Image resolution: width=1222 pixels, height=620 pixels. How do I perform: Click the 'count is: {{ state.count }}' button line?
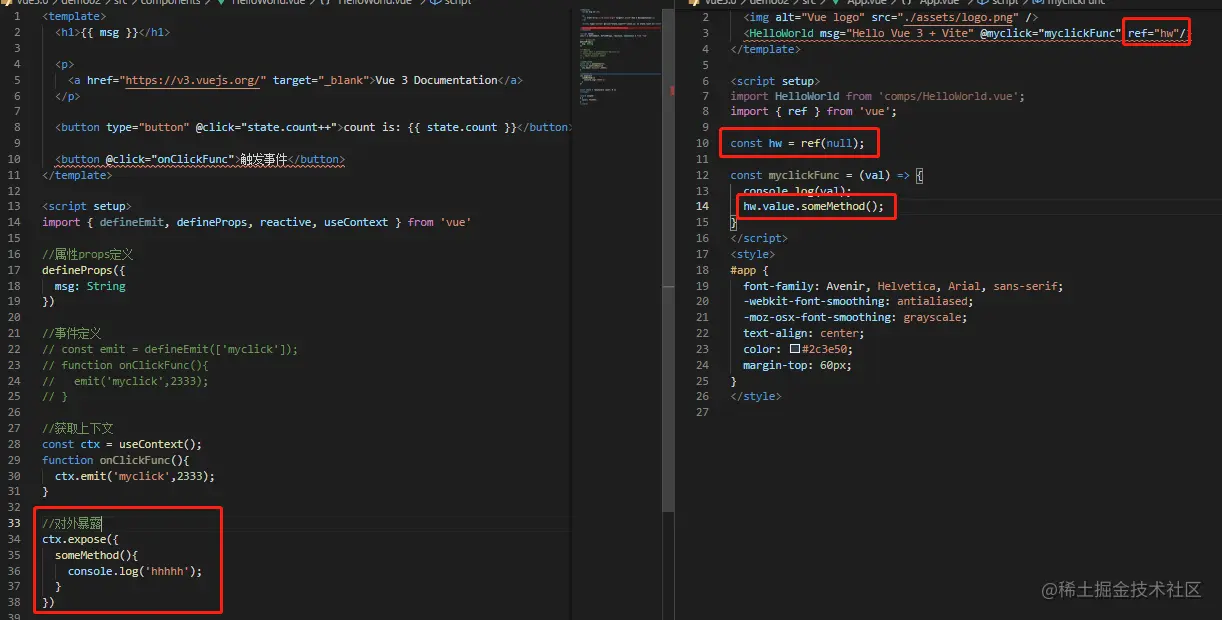tap(312, 128)
